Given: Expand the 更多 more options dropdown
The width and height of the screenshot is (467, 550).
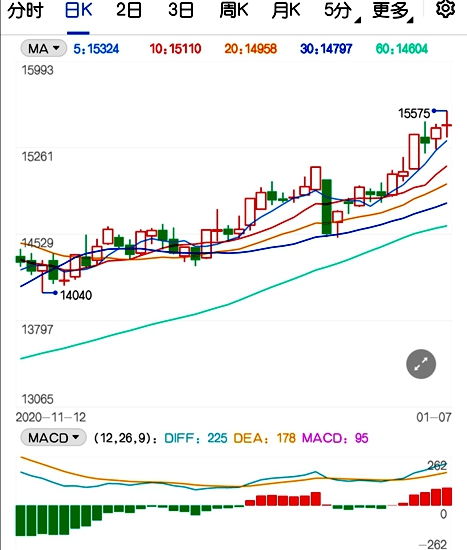Looking at the screenshot, I should [393, 11].
